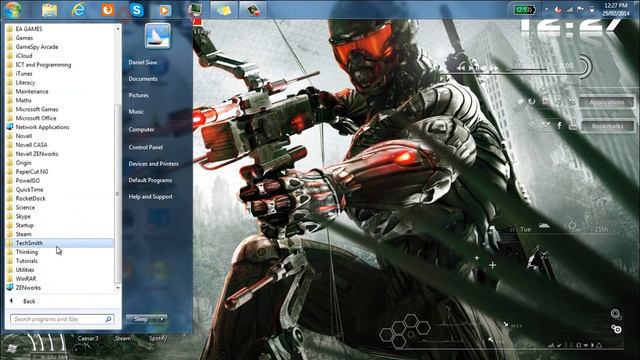Open the taskbar clock showing 12:27 PM
The width and height of the screenshot is (640, 360).
(x=616, y=9)
